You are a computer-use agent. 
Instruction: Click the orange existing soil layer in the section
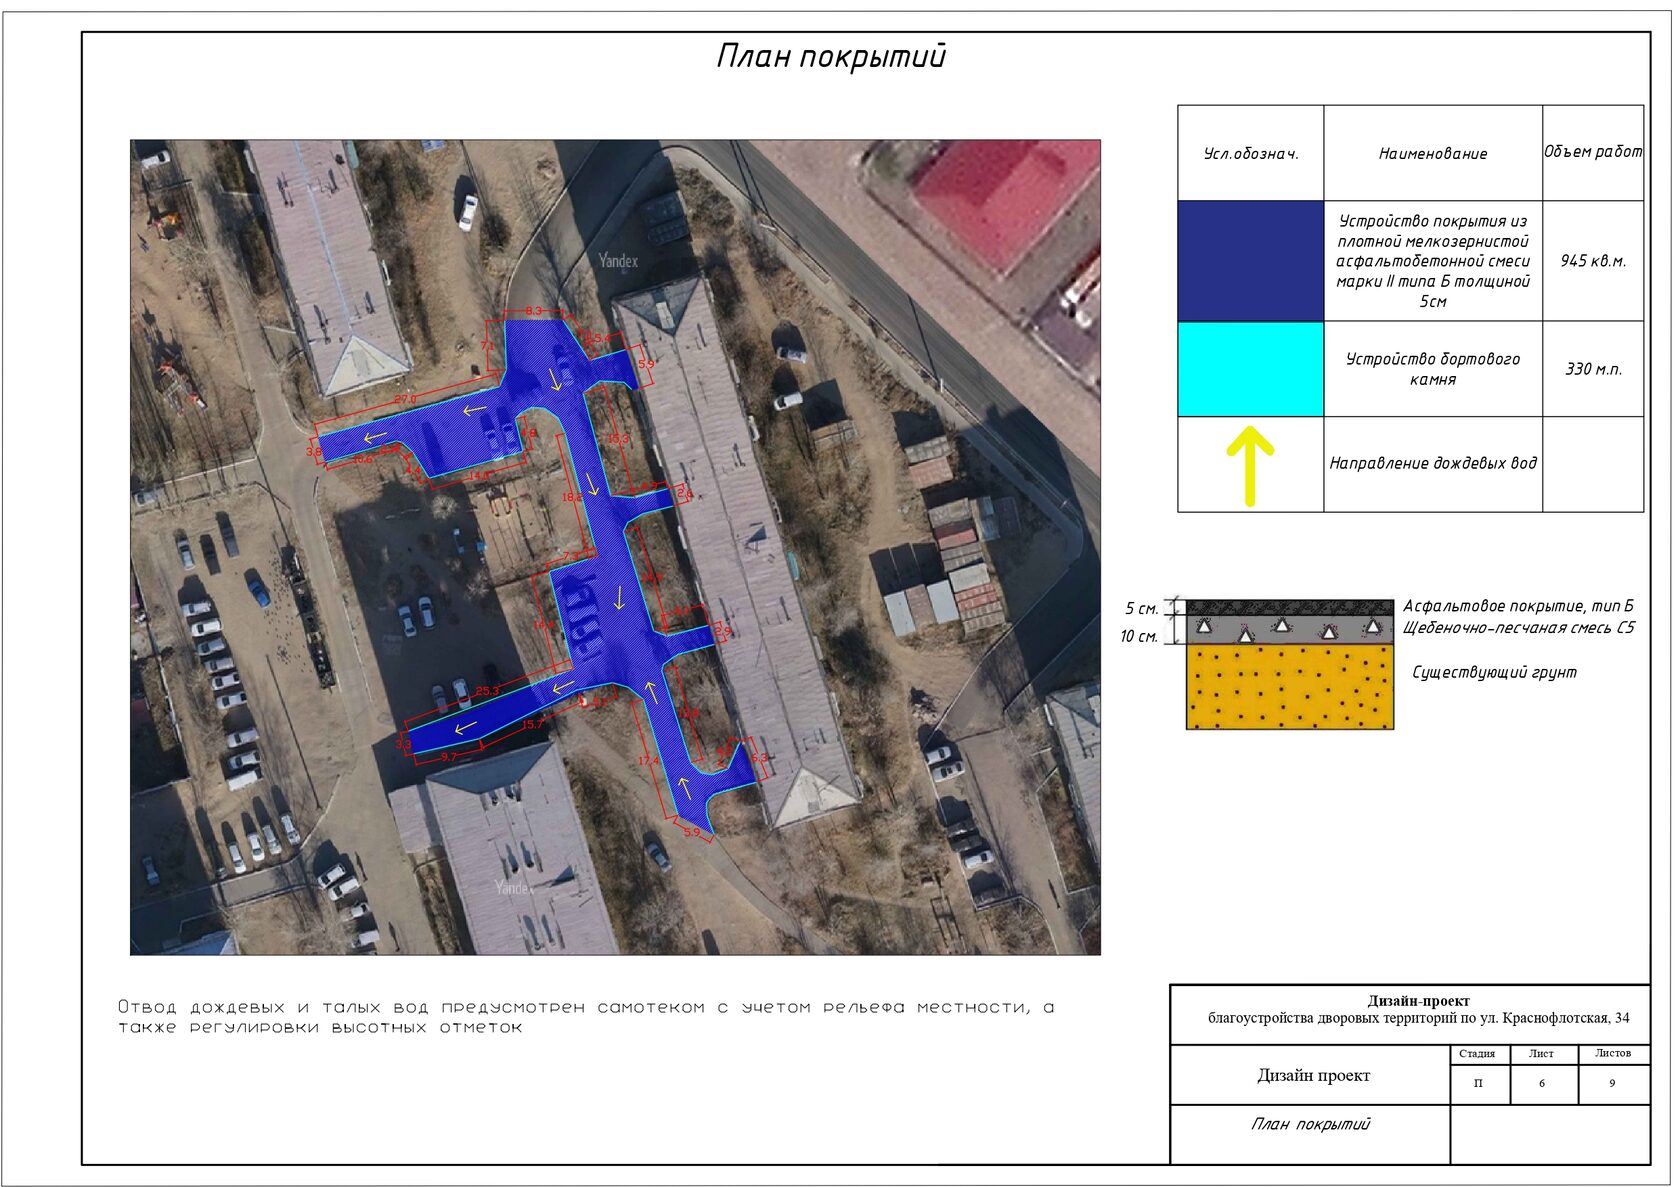pos(1290,686)
